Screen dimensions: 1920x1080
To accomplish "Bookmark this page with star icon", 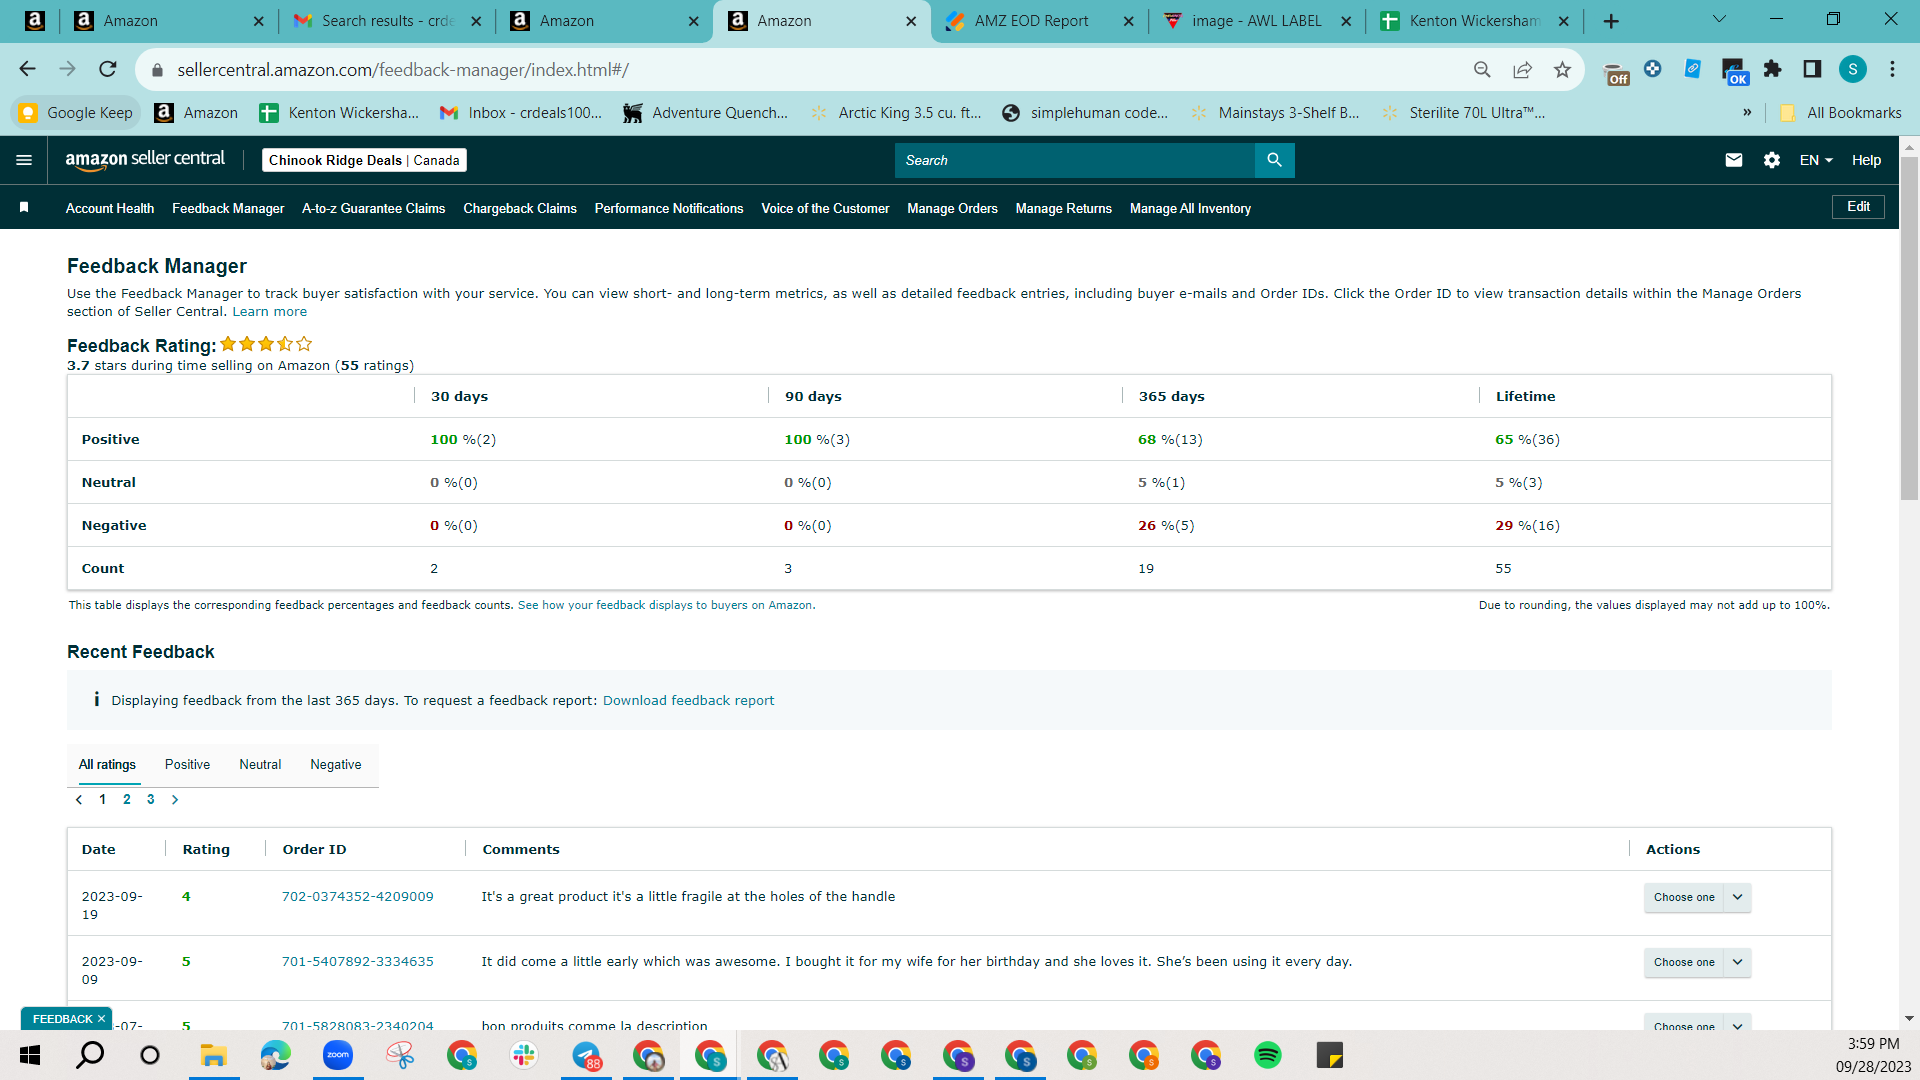I will [x=1562, y=69].
